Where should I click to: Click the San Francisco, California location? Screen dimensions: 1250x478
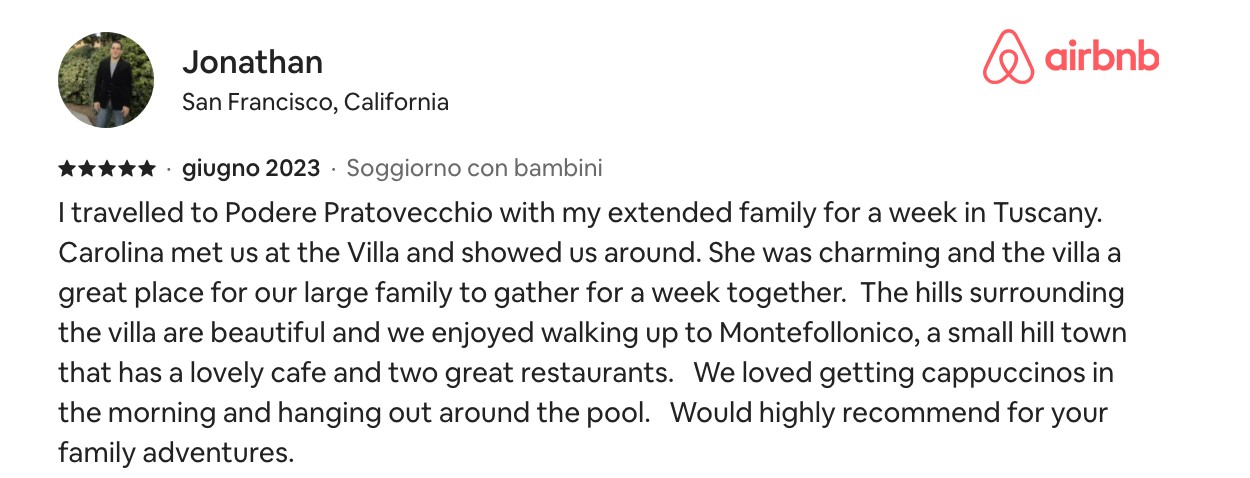[x=315, y=102]
